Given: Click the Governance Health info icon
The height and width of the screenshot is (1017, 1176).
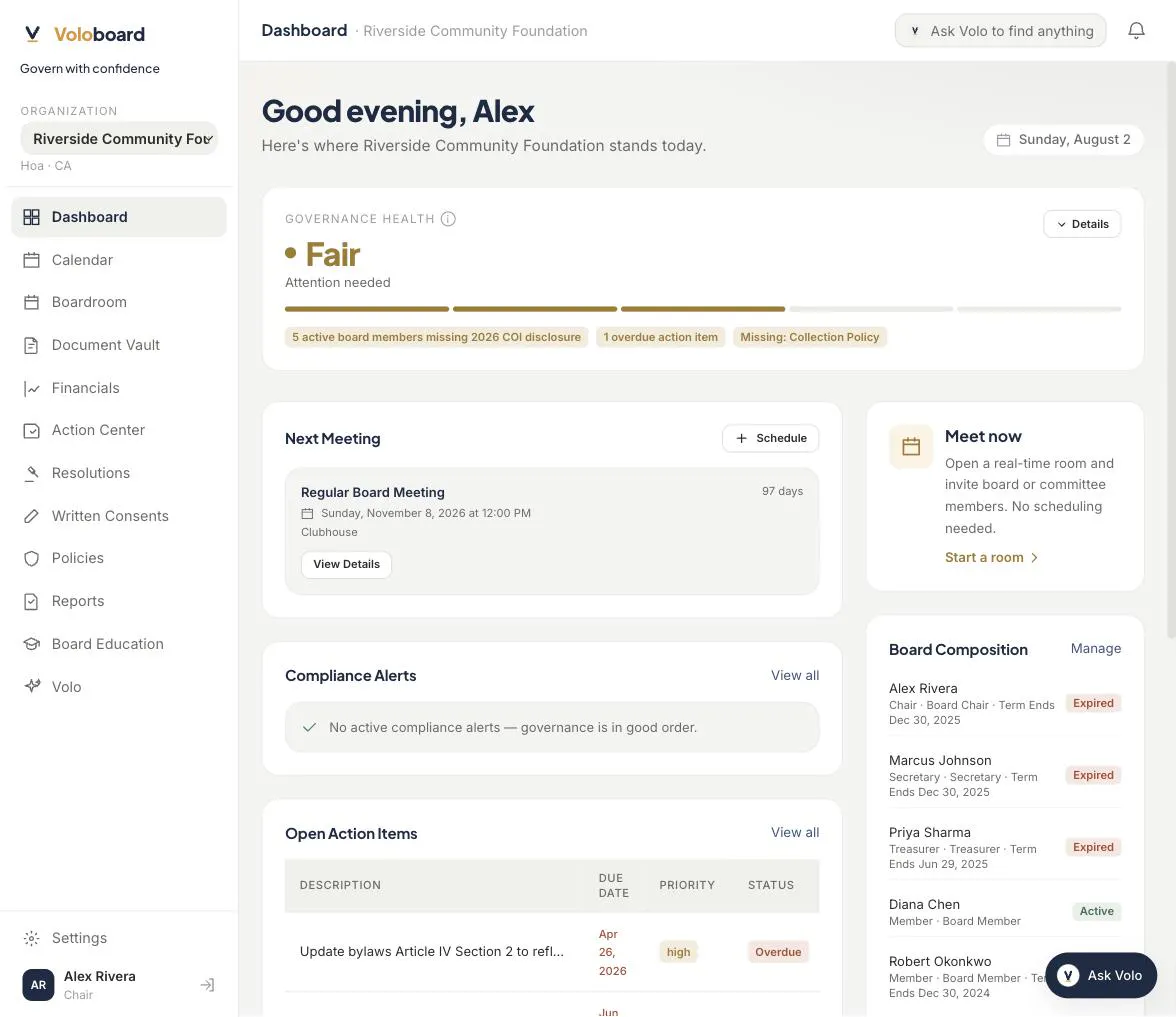Looking at the screenshot, I should [x=448, y=219].
